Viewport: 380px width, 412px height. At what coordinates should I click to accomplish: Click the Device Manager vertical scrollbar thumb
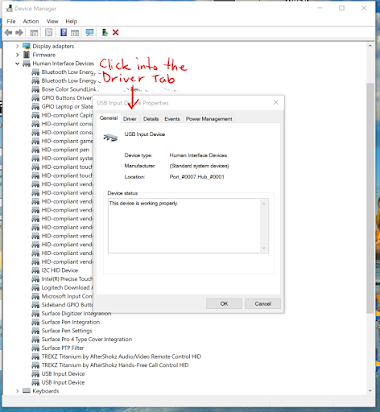(370, 198)
